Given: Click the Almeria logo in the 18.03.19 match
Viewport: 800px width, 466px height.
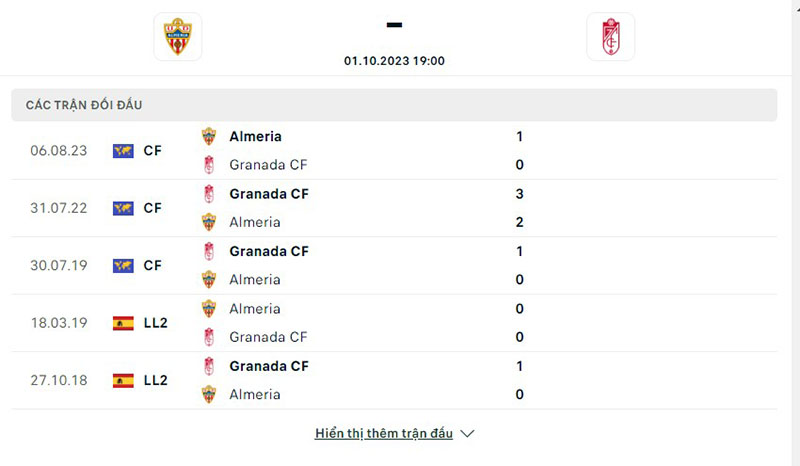Looking at the screenshot, I should 209,309.
